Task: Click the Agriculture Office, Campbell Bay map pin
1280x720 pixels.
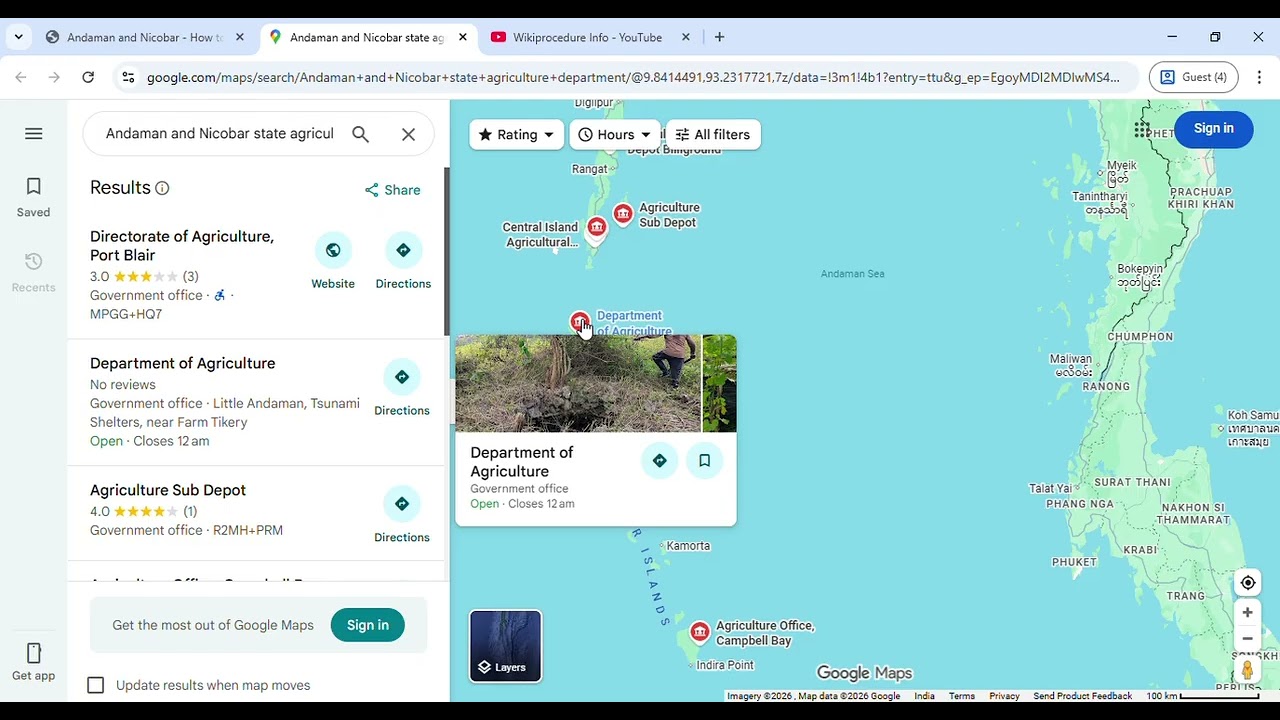Action: [x=700, y=633]
